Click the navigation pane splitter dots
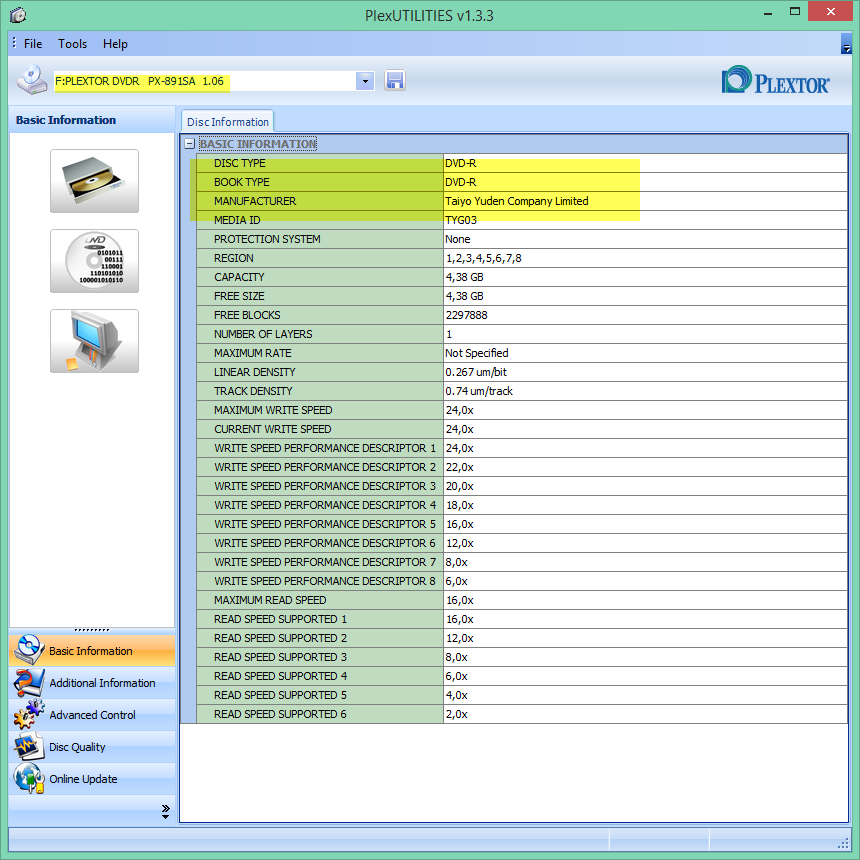The height and width of the screenshot is (860, 860). click(x=92, y=630)
